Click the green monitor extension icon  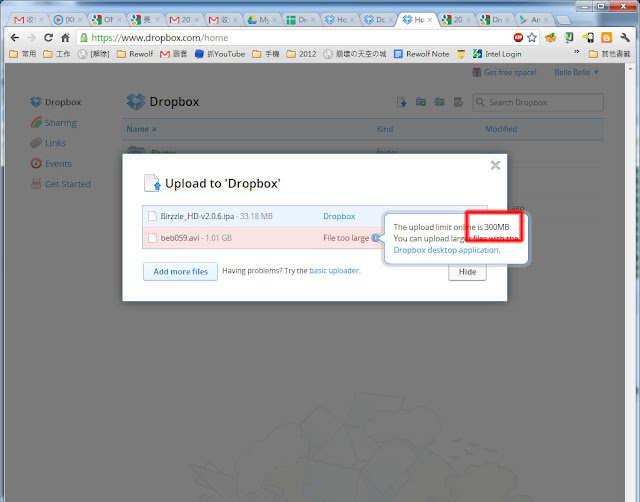pyautogui.click(x=569, y=38)
